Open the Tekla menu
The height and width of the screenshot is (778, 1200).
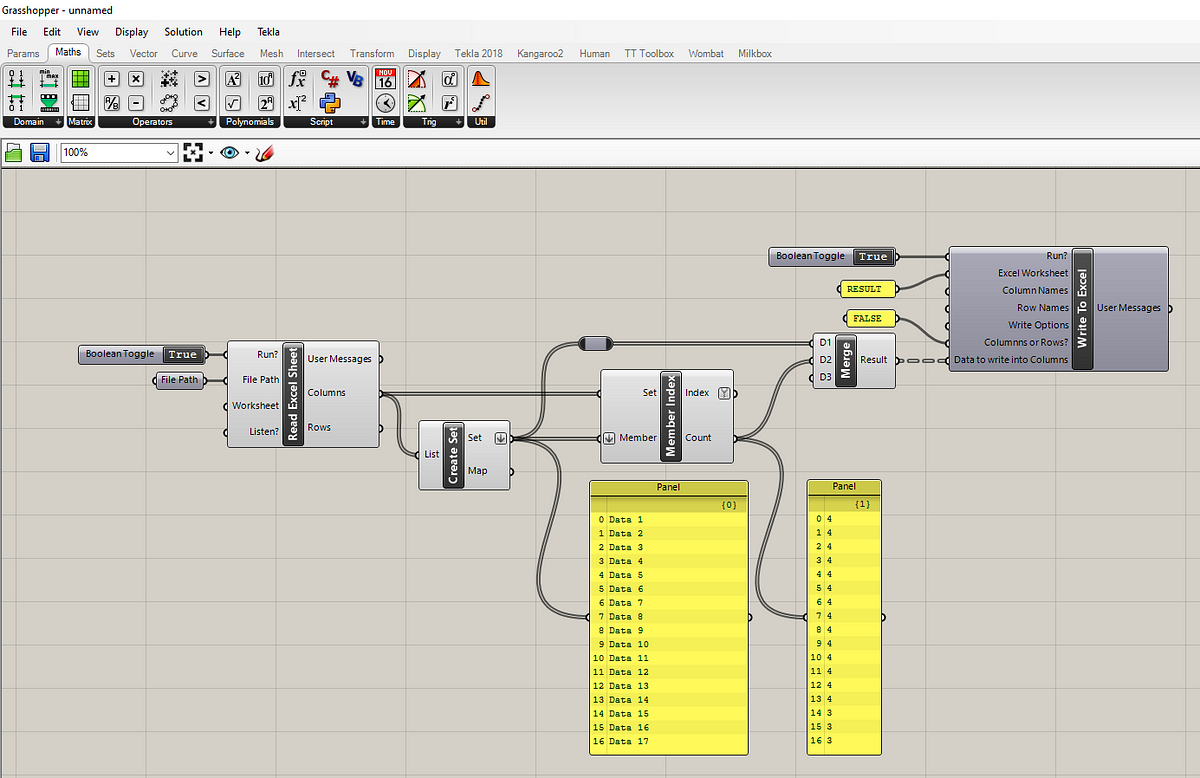click(268, 32)
